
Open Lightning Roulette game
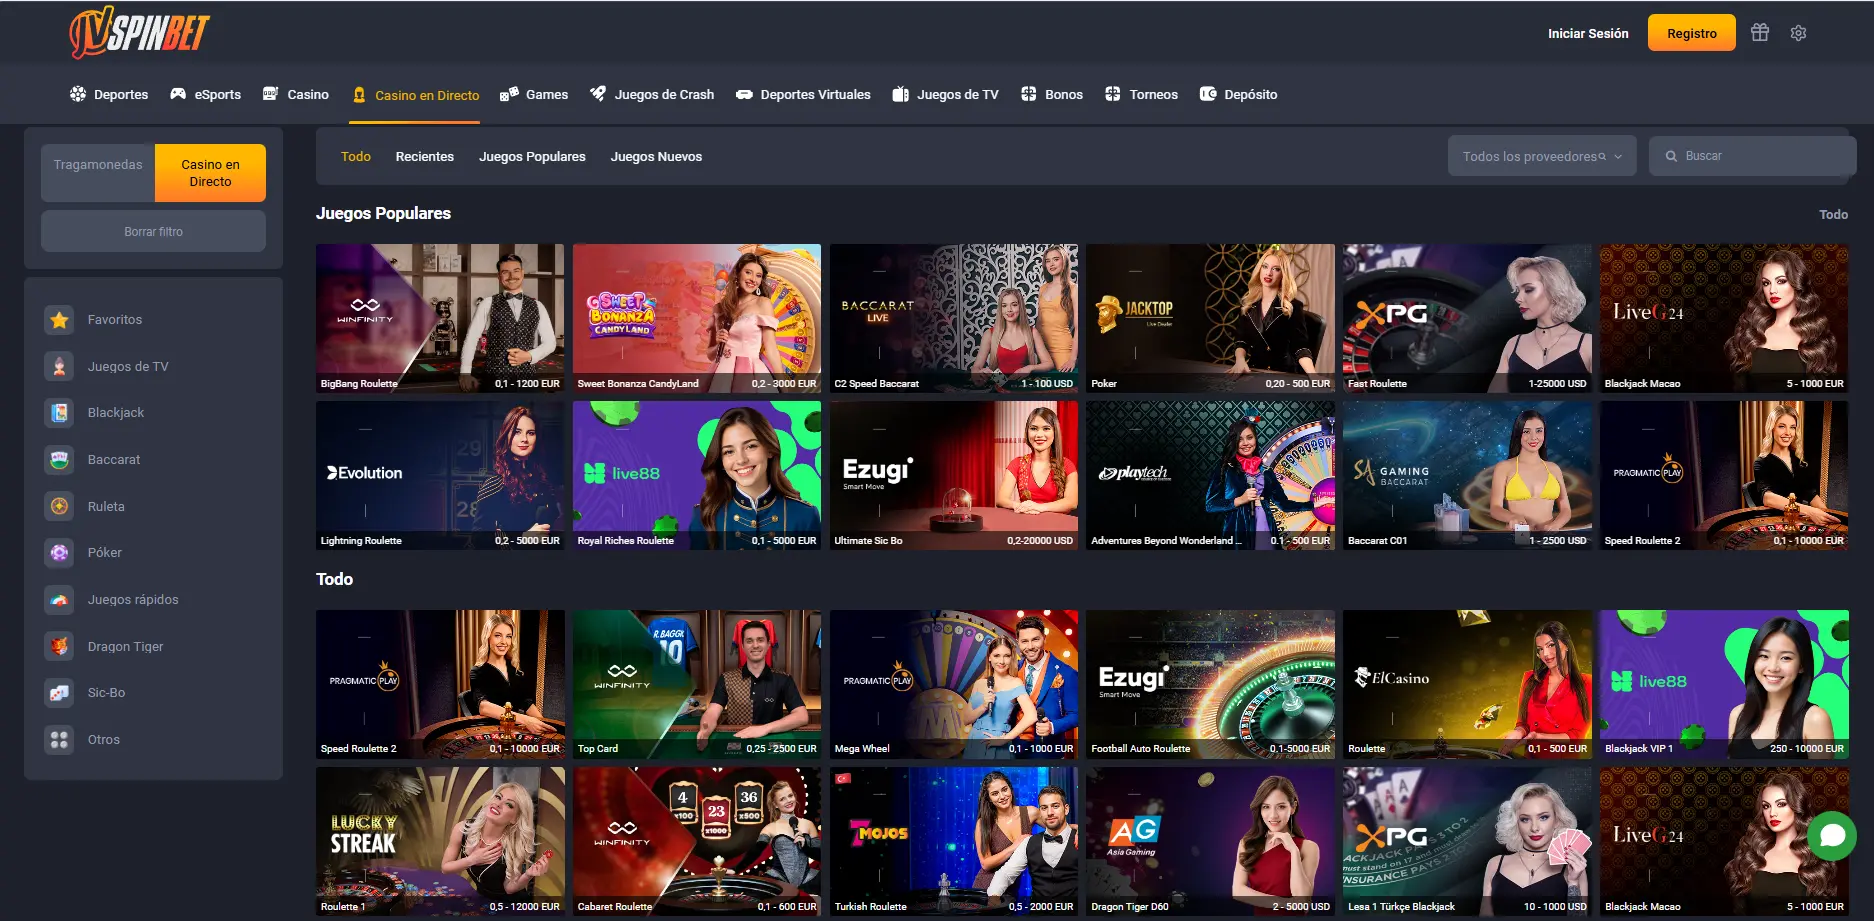440,475
